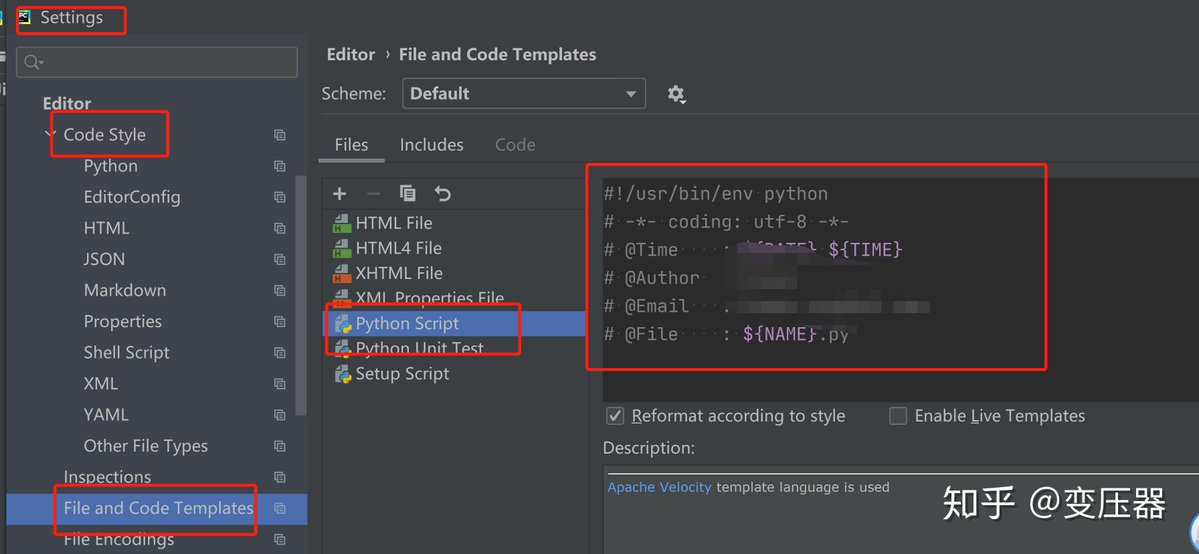This screenshot has width=1199, height=554.
Task: Click the settings tree vertical scrollbar
Action: click(x=301, y=295)
